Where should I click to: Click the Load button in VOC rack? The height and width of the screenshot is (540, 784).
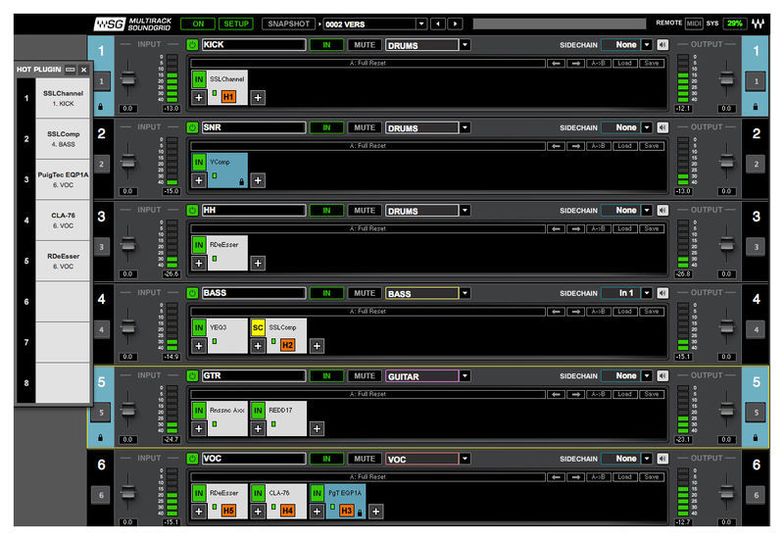(624, 477)
